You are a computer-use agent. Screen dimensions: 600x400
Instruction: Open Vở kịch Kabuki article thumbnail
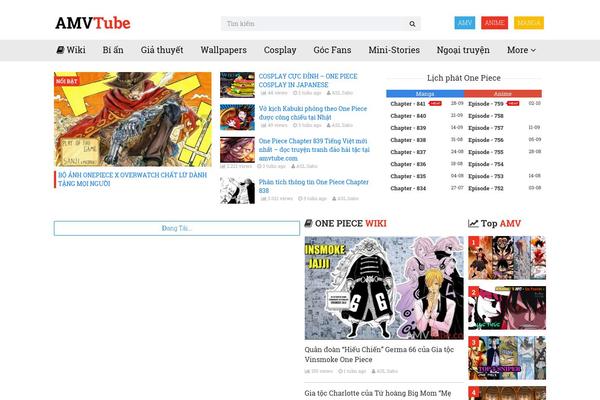coord(237,117)
